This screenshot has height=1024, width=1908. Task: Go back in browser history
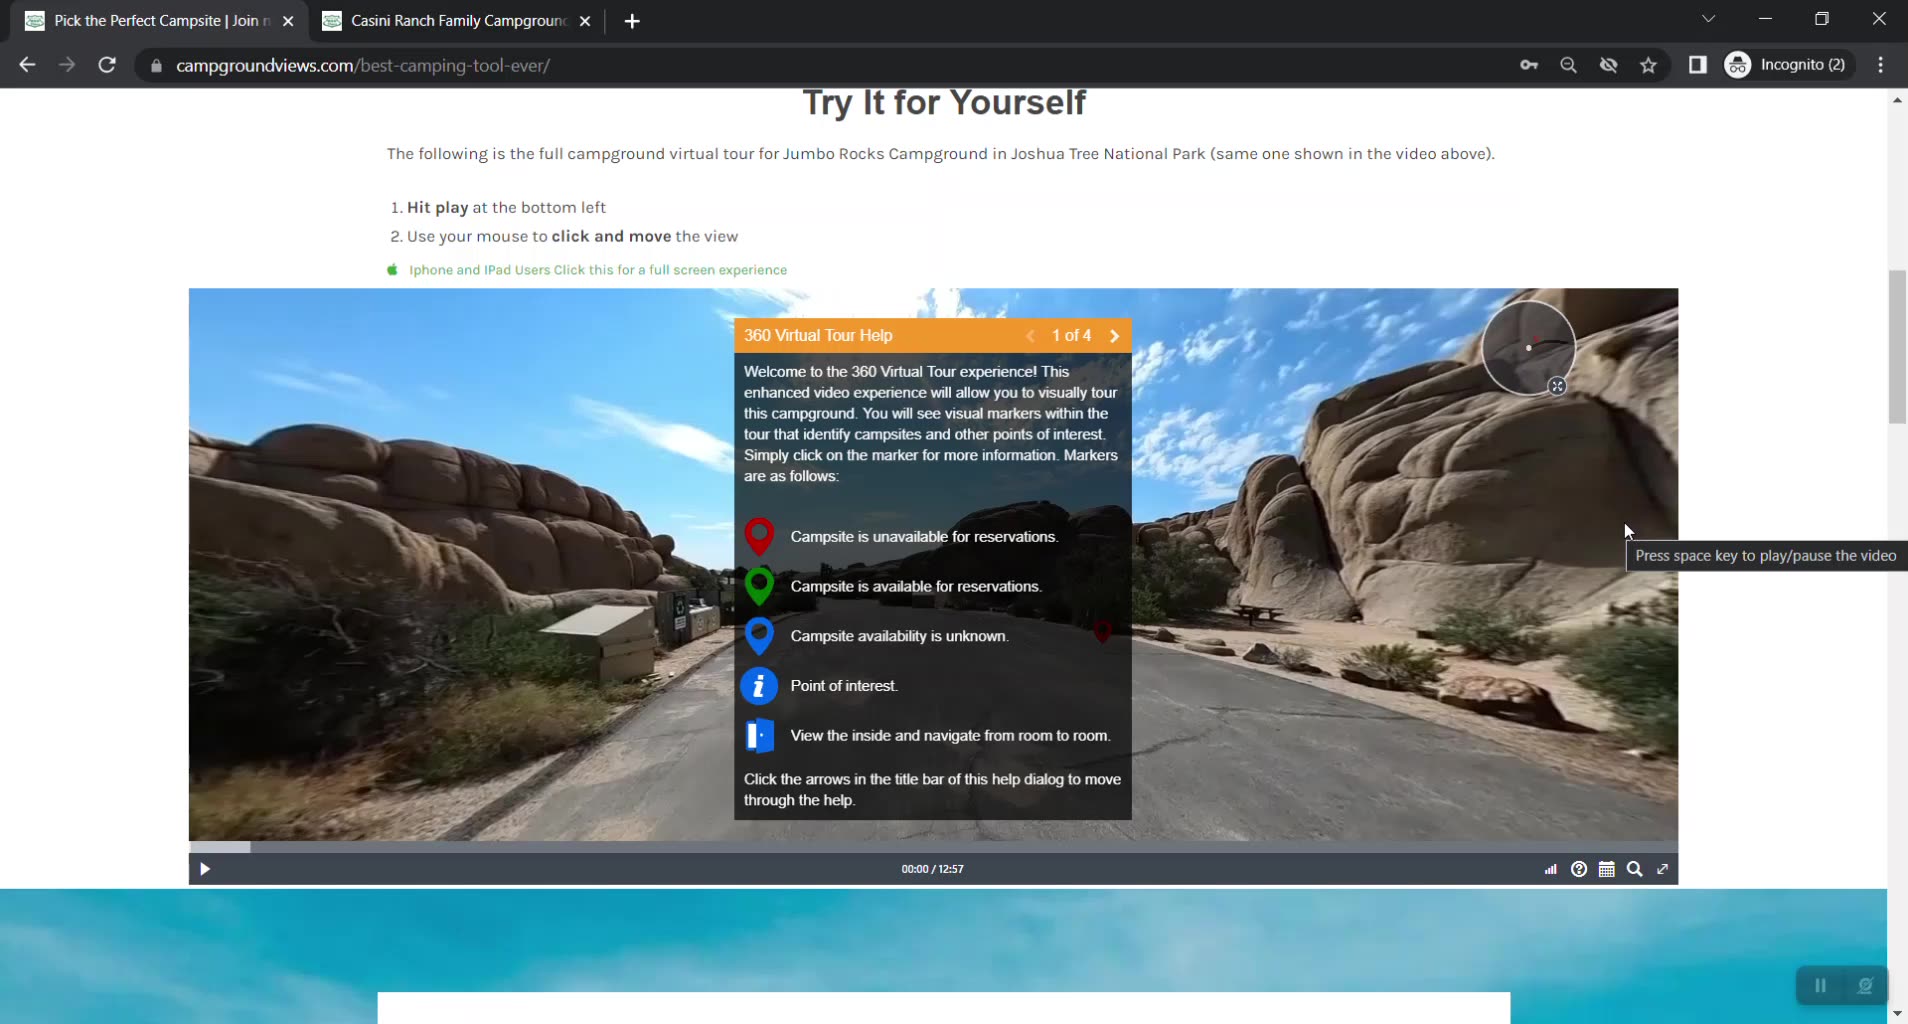click(x=27, y=65)
